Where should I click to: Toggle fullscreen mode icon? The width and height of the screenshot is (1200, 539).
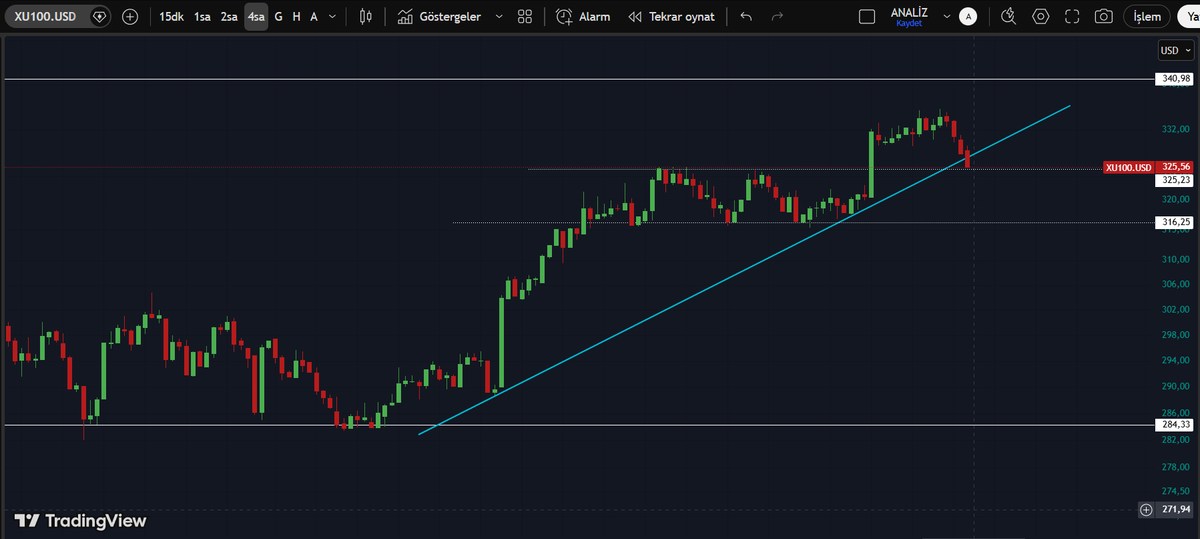pos(1072,17)
